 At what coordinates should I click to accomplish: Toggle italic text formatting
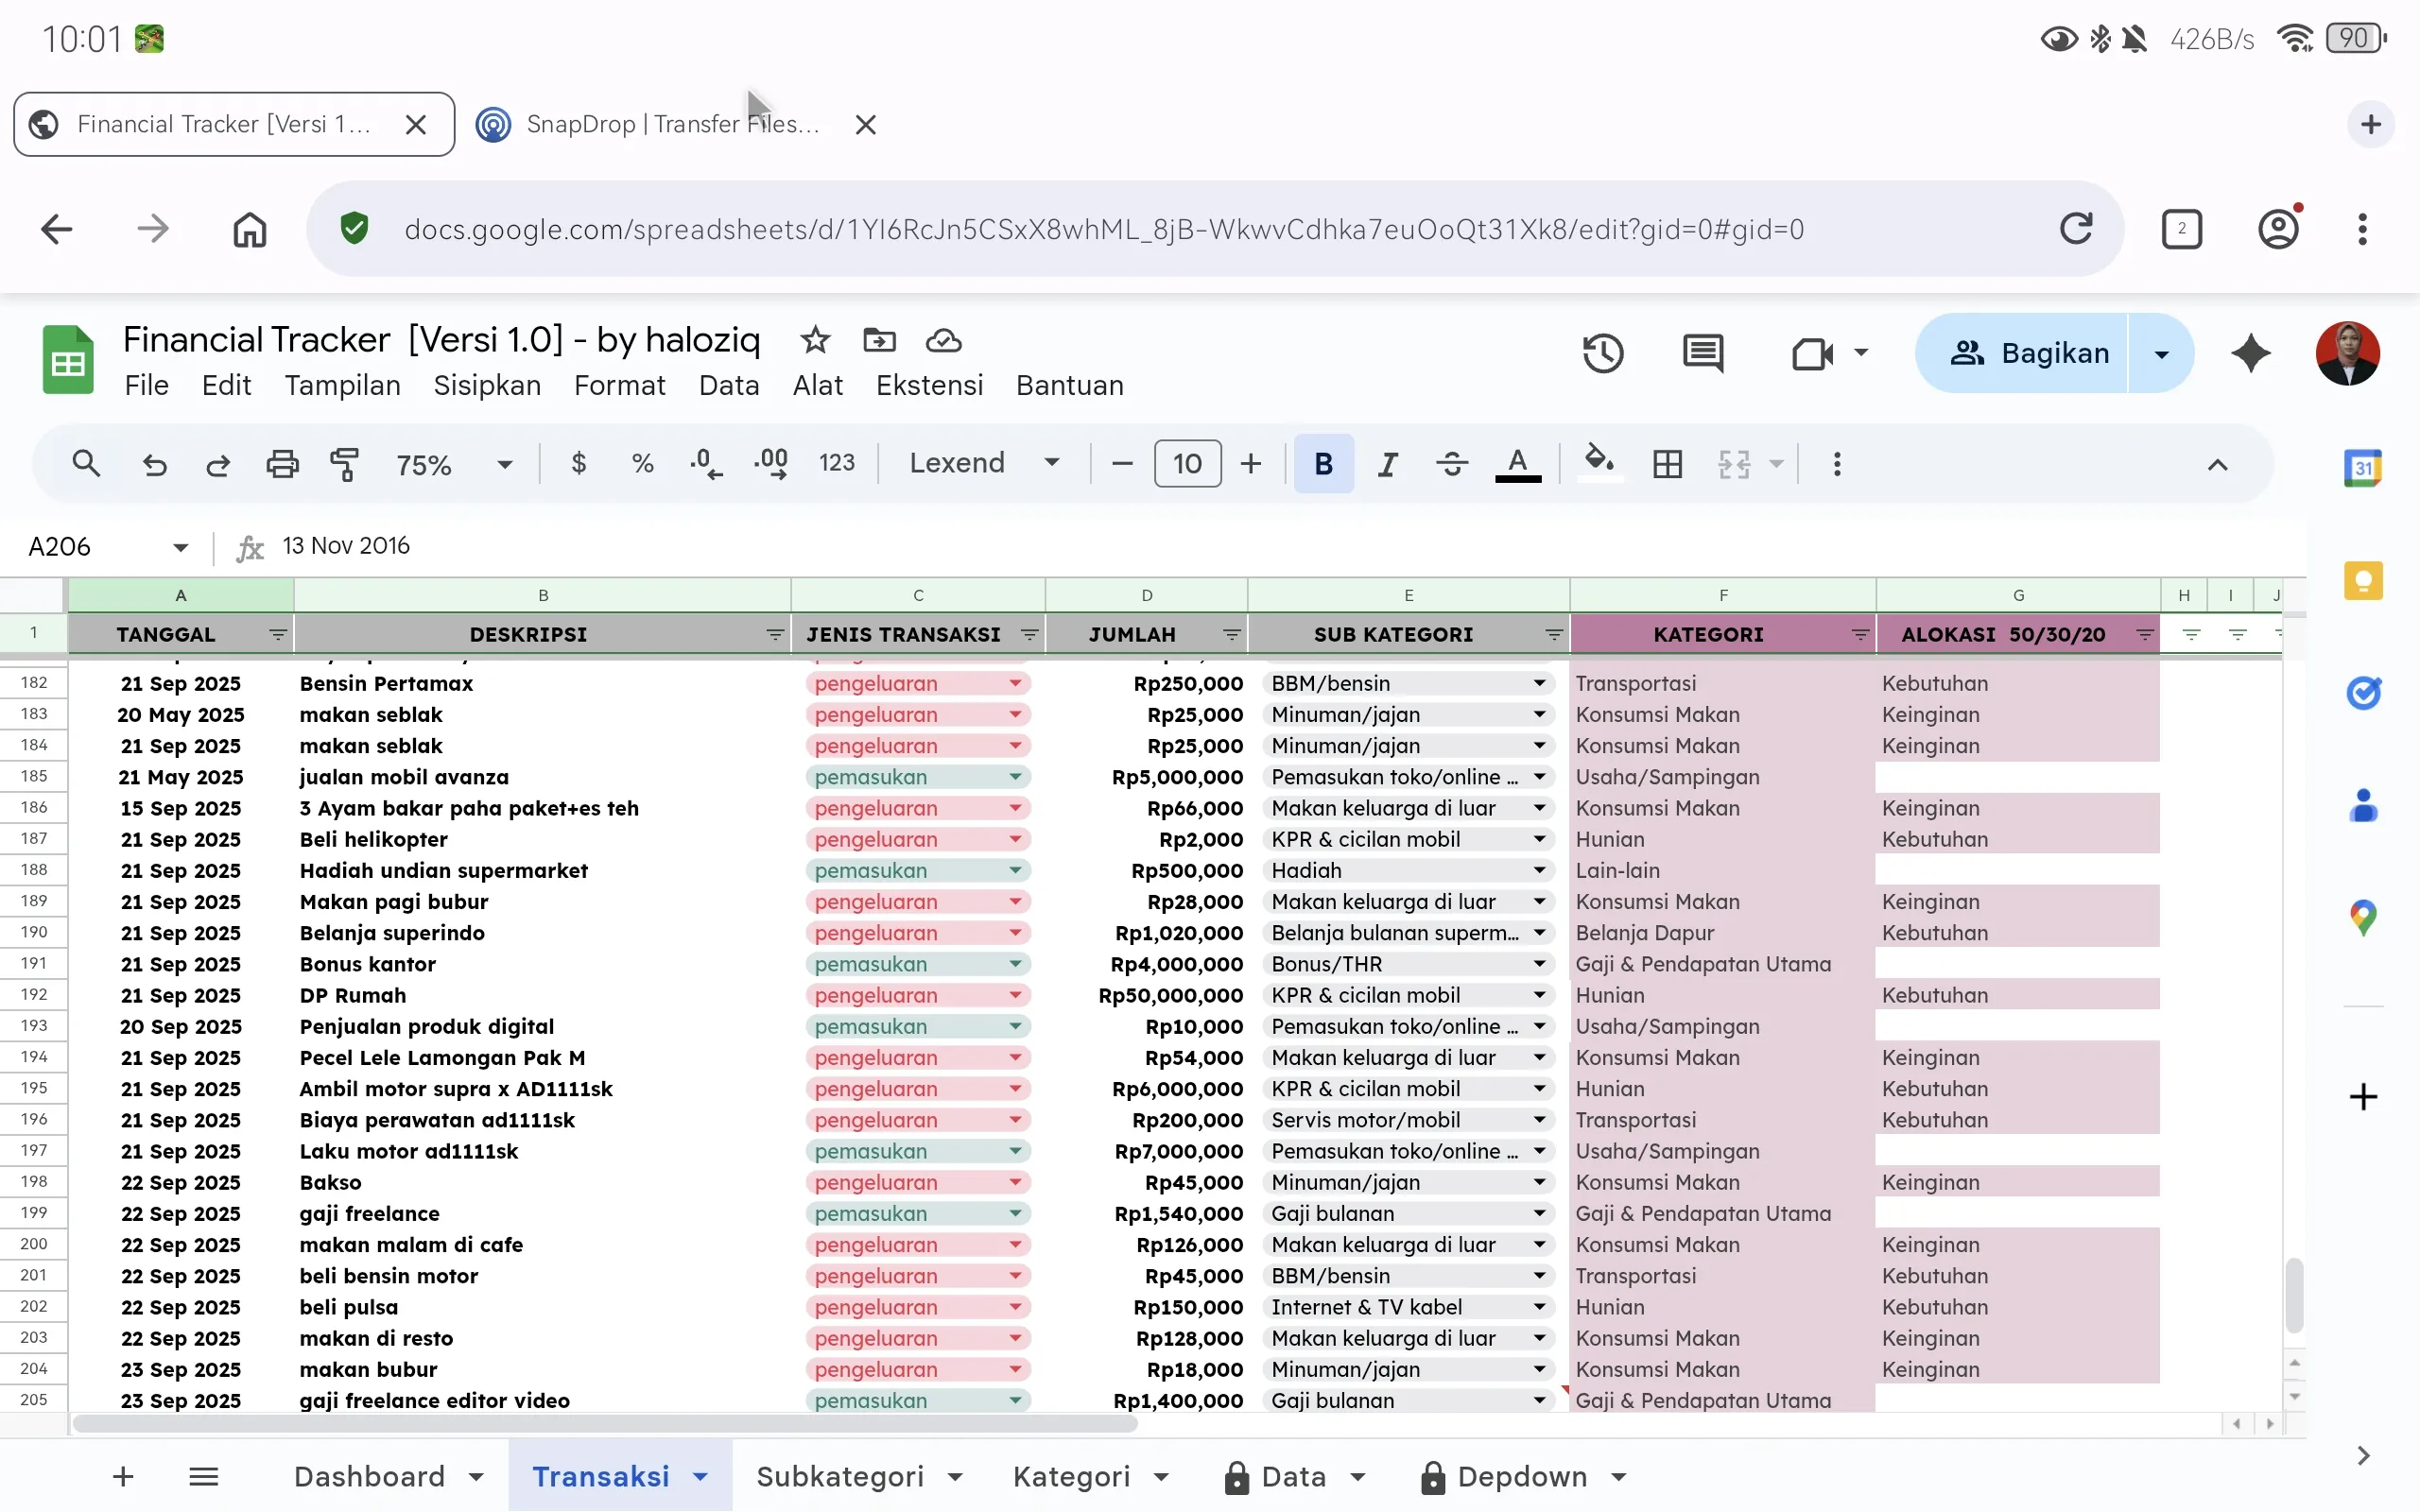click(1387, 464)
